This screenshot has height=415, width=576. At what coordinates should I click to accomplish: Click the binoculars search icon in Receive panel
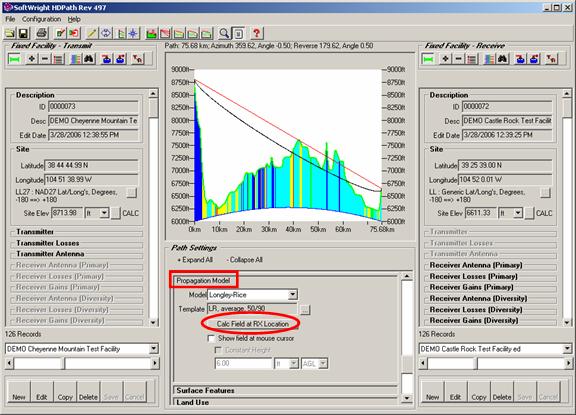click(x=503, y=59)
